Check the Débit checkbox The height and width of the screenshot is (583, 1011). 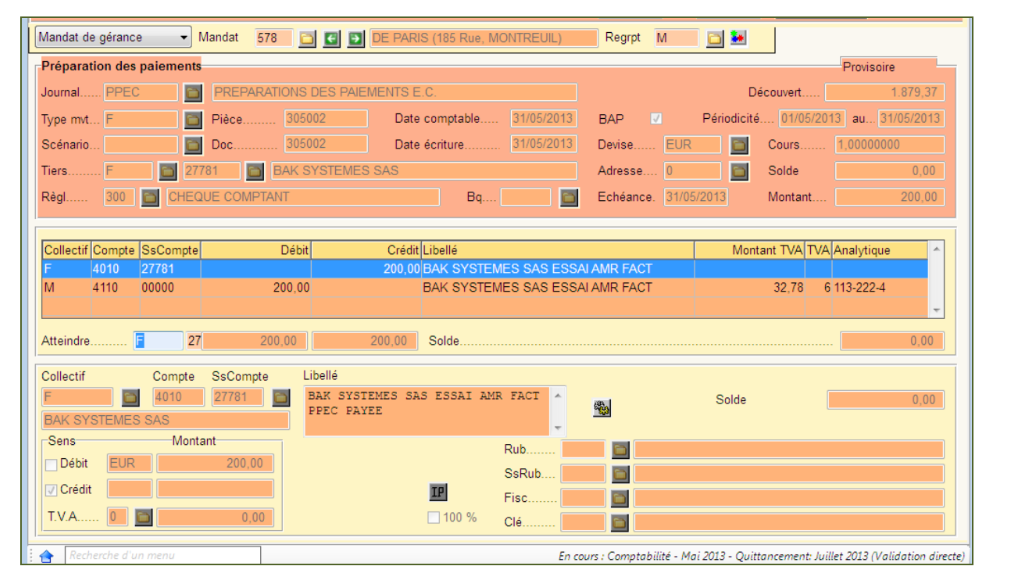[51, 464]
